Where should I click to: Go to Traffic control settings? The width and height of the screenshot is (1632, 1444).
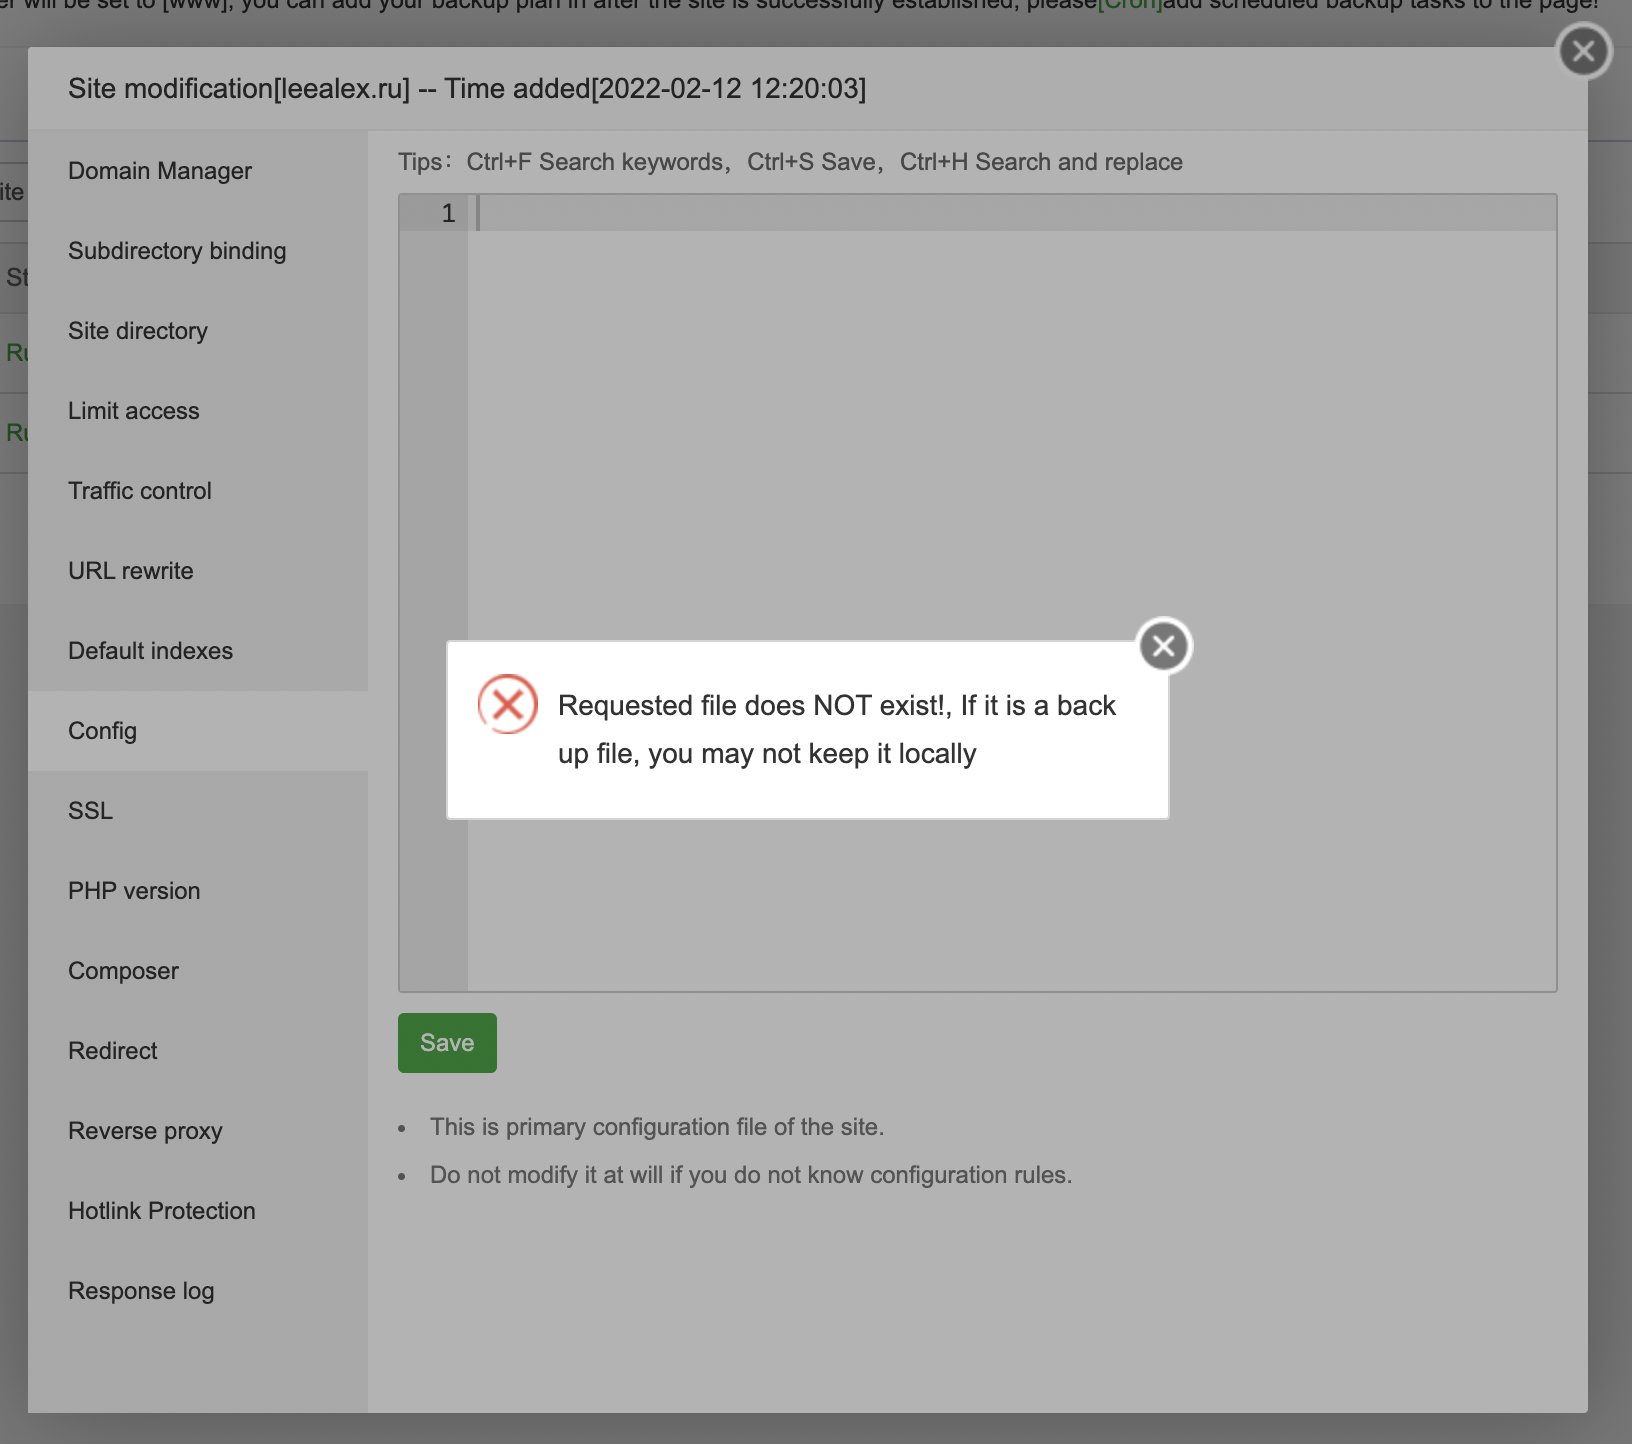[140, 491]
